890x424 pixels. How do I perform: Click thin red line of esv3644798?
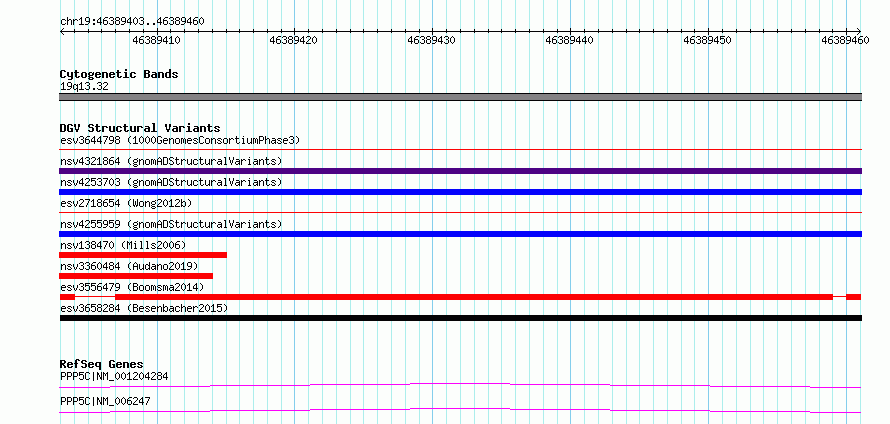click(460, 149)
